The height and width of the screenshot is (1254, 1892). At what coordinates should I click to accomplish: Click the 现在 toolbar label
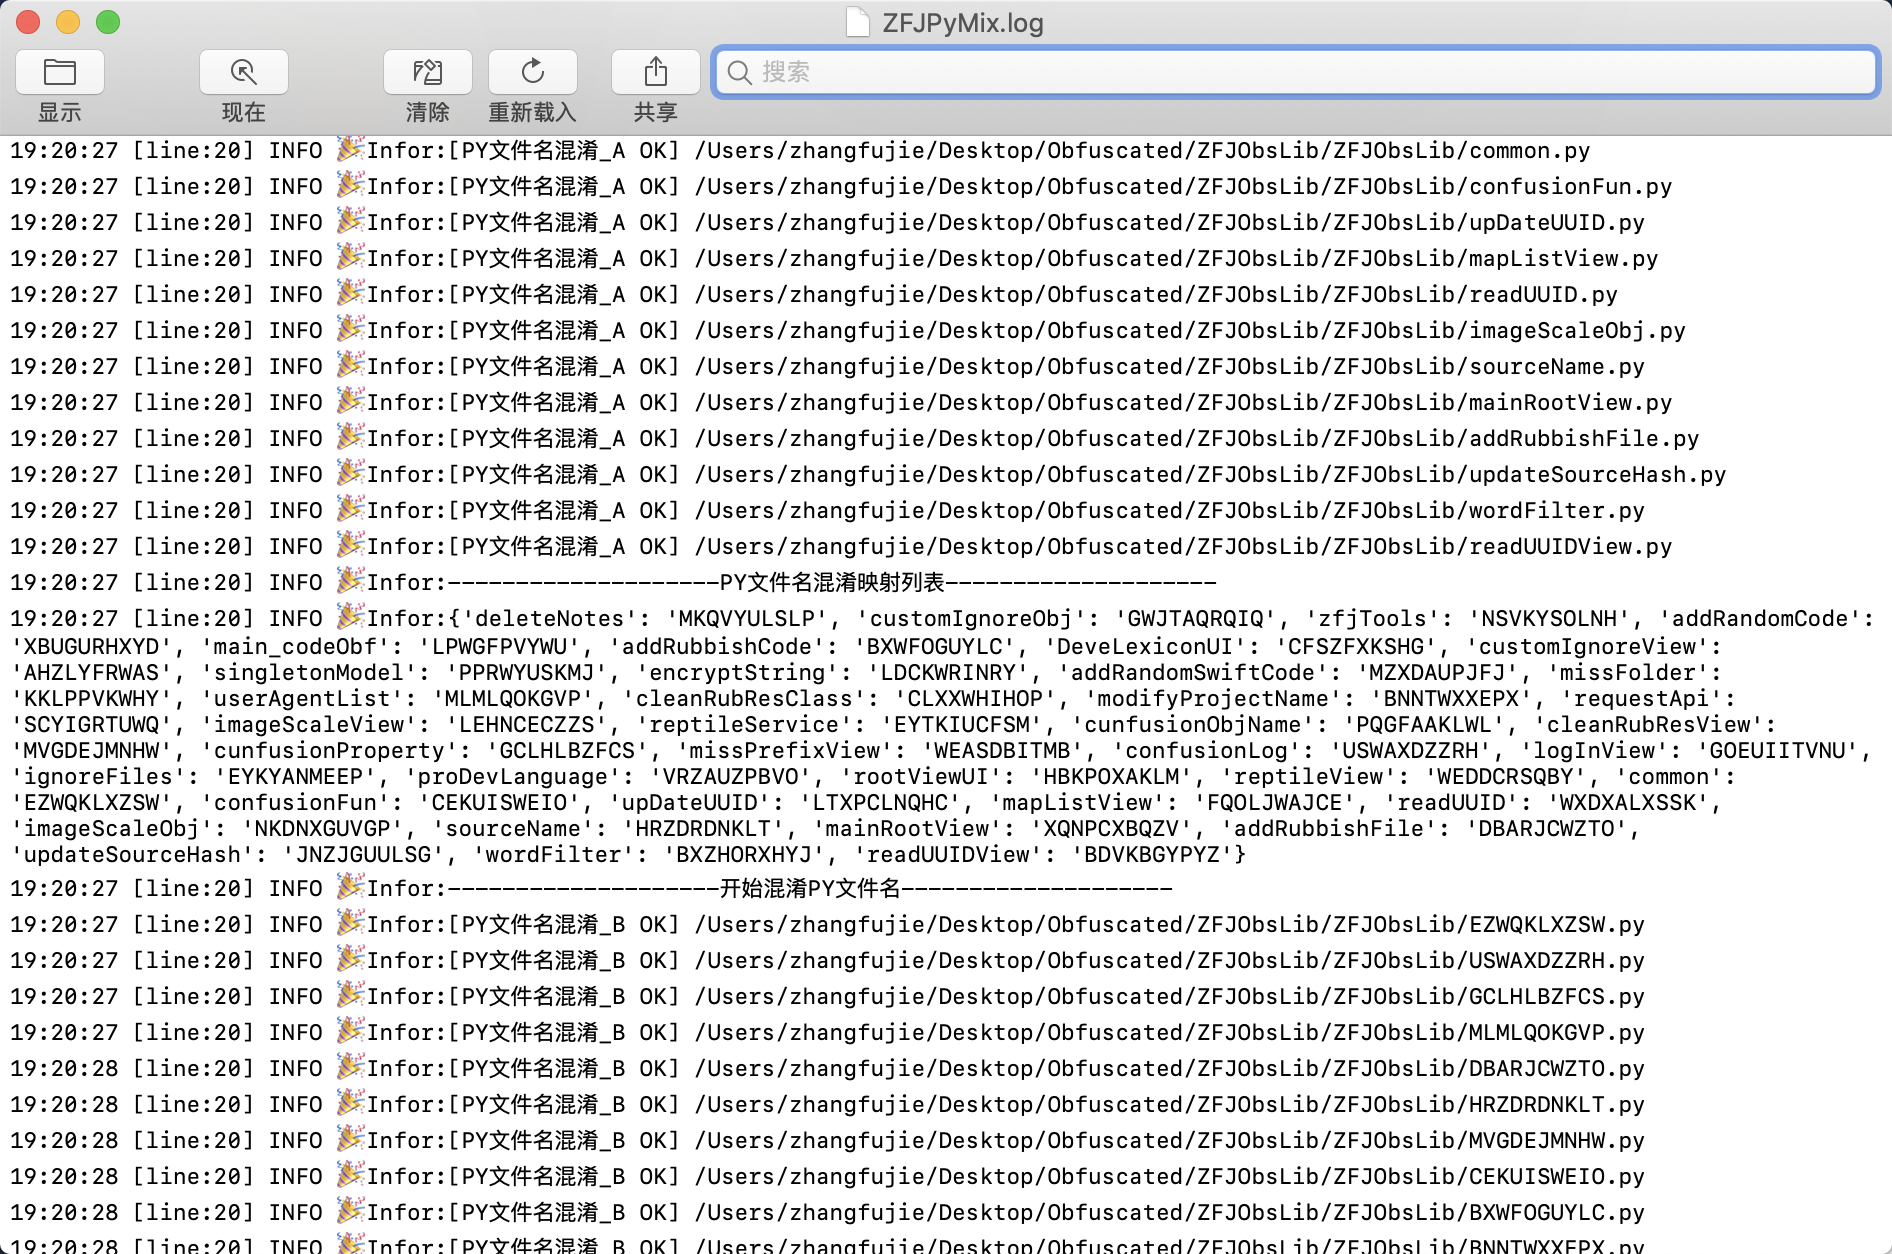click(244, 112)
